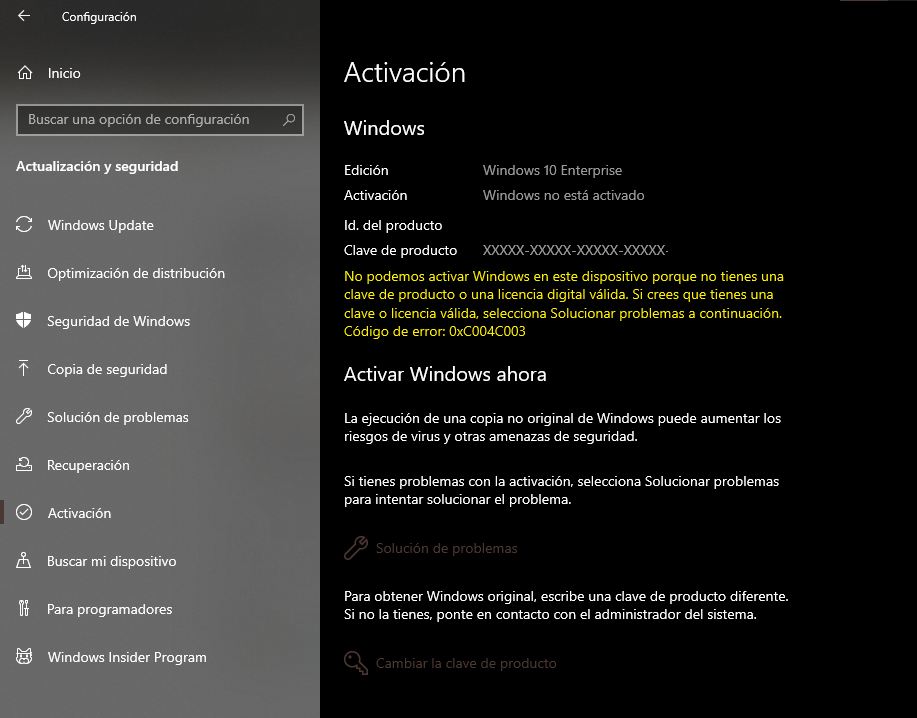Click the Recuperación icon

(x=24, y=464)
